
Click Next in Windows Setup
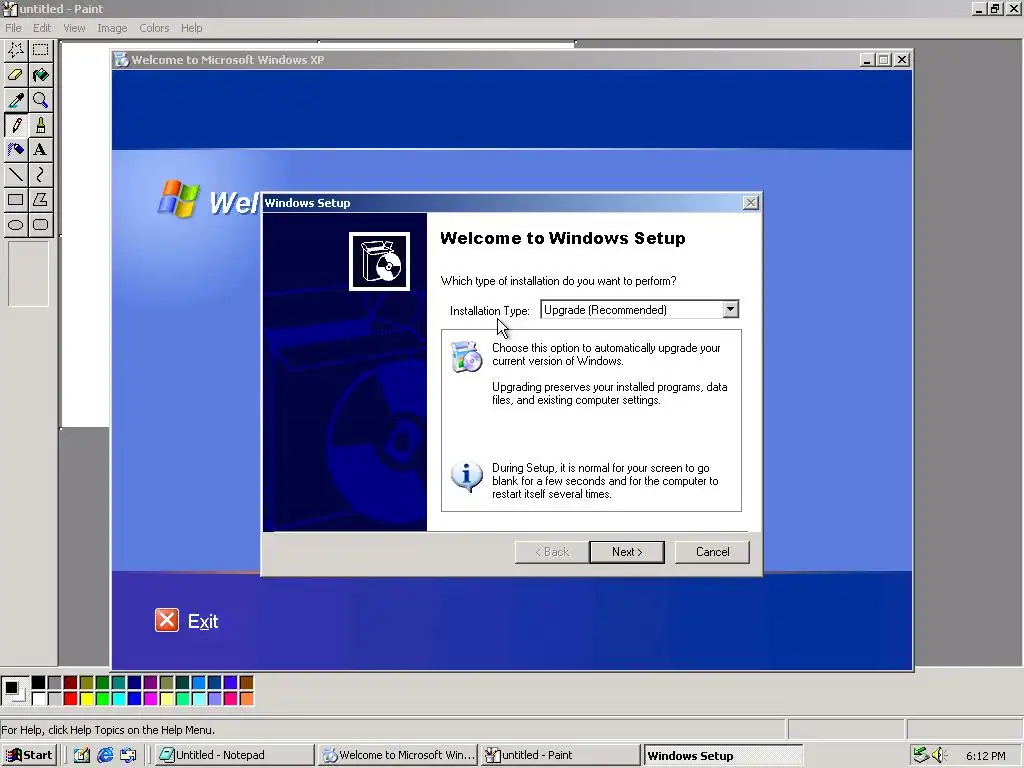[627, 552]
